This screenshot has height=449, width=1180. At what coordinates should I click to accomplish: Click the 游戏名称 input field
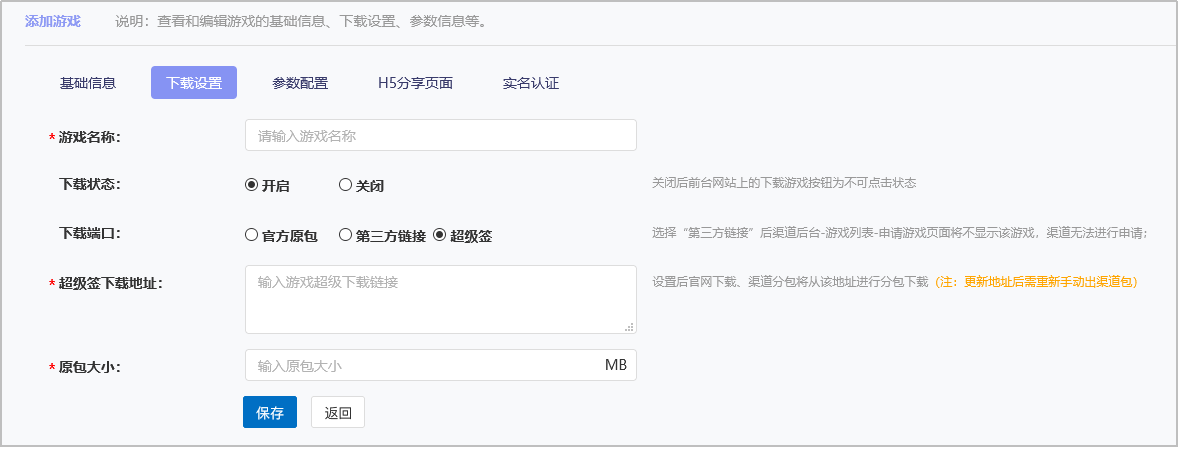click(x=441, y=135)
